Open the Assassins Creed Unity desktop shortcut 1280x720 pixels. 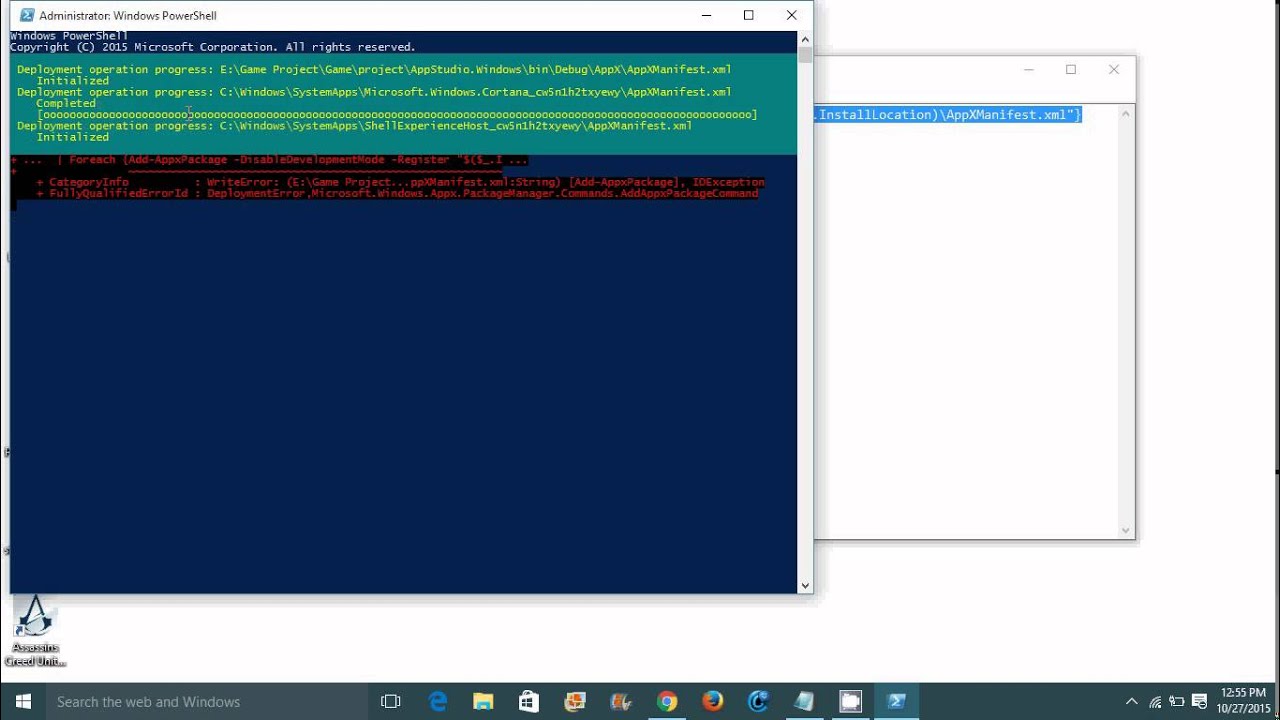point(35,630)
